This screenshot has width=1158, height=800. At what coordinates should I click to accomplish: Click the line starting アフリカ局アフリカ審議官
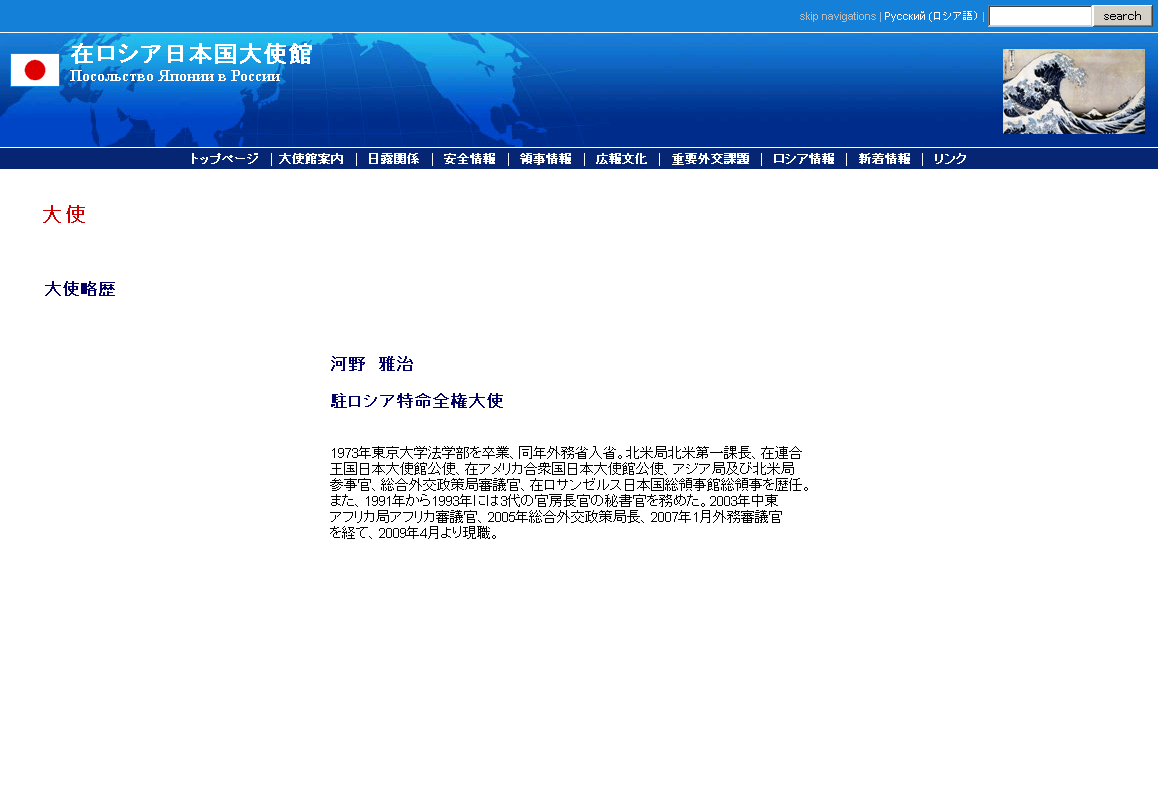tap(556, 517)
